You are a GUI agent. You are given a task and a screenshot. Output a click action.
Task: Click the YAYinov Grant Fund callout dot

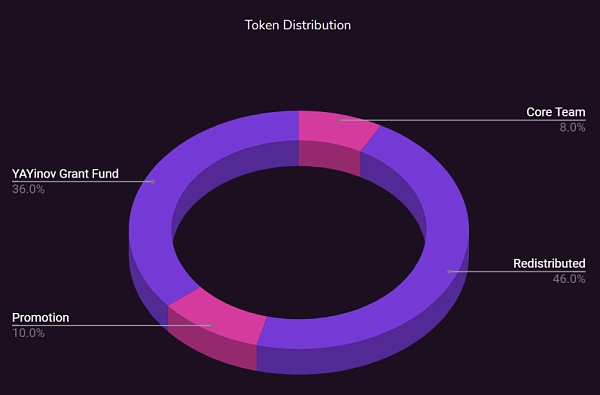pyautogui.click(x=153, y=181)
